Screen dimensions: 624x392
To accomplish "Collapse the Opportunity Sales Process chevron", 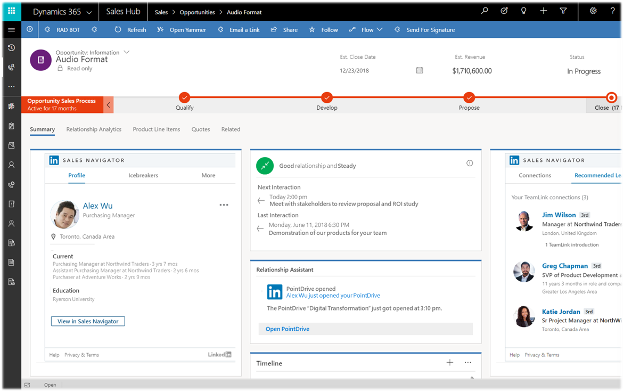I will click(108, 105).
